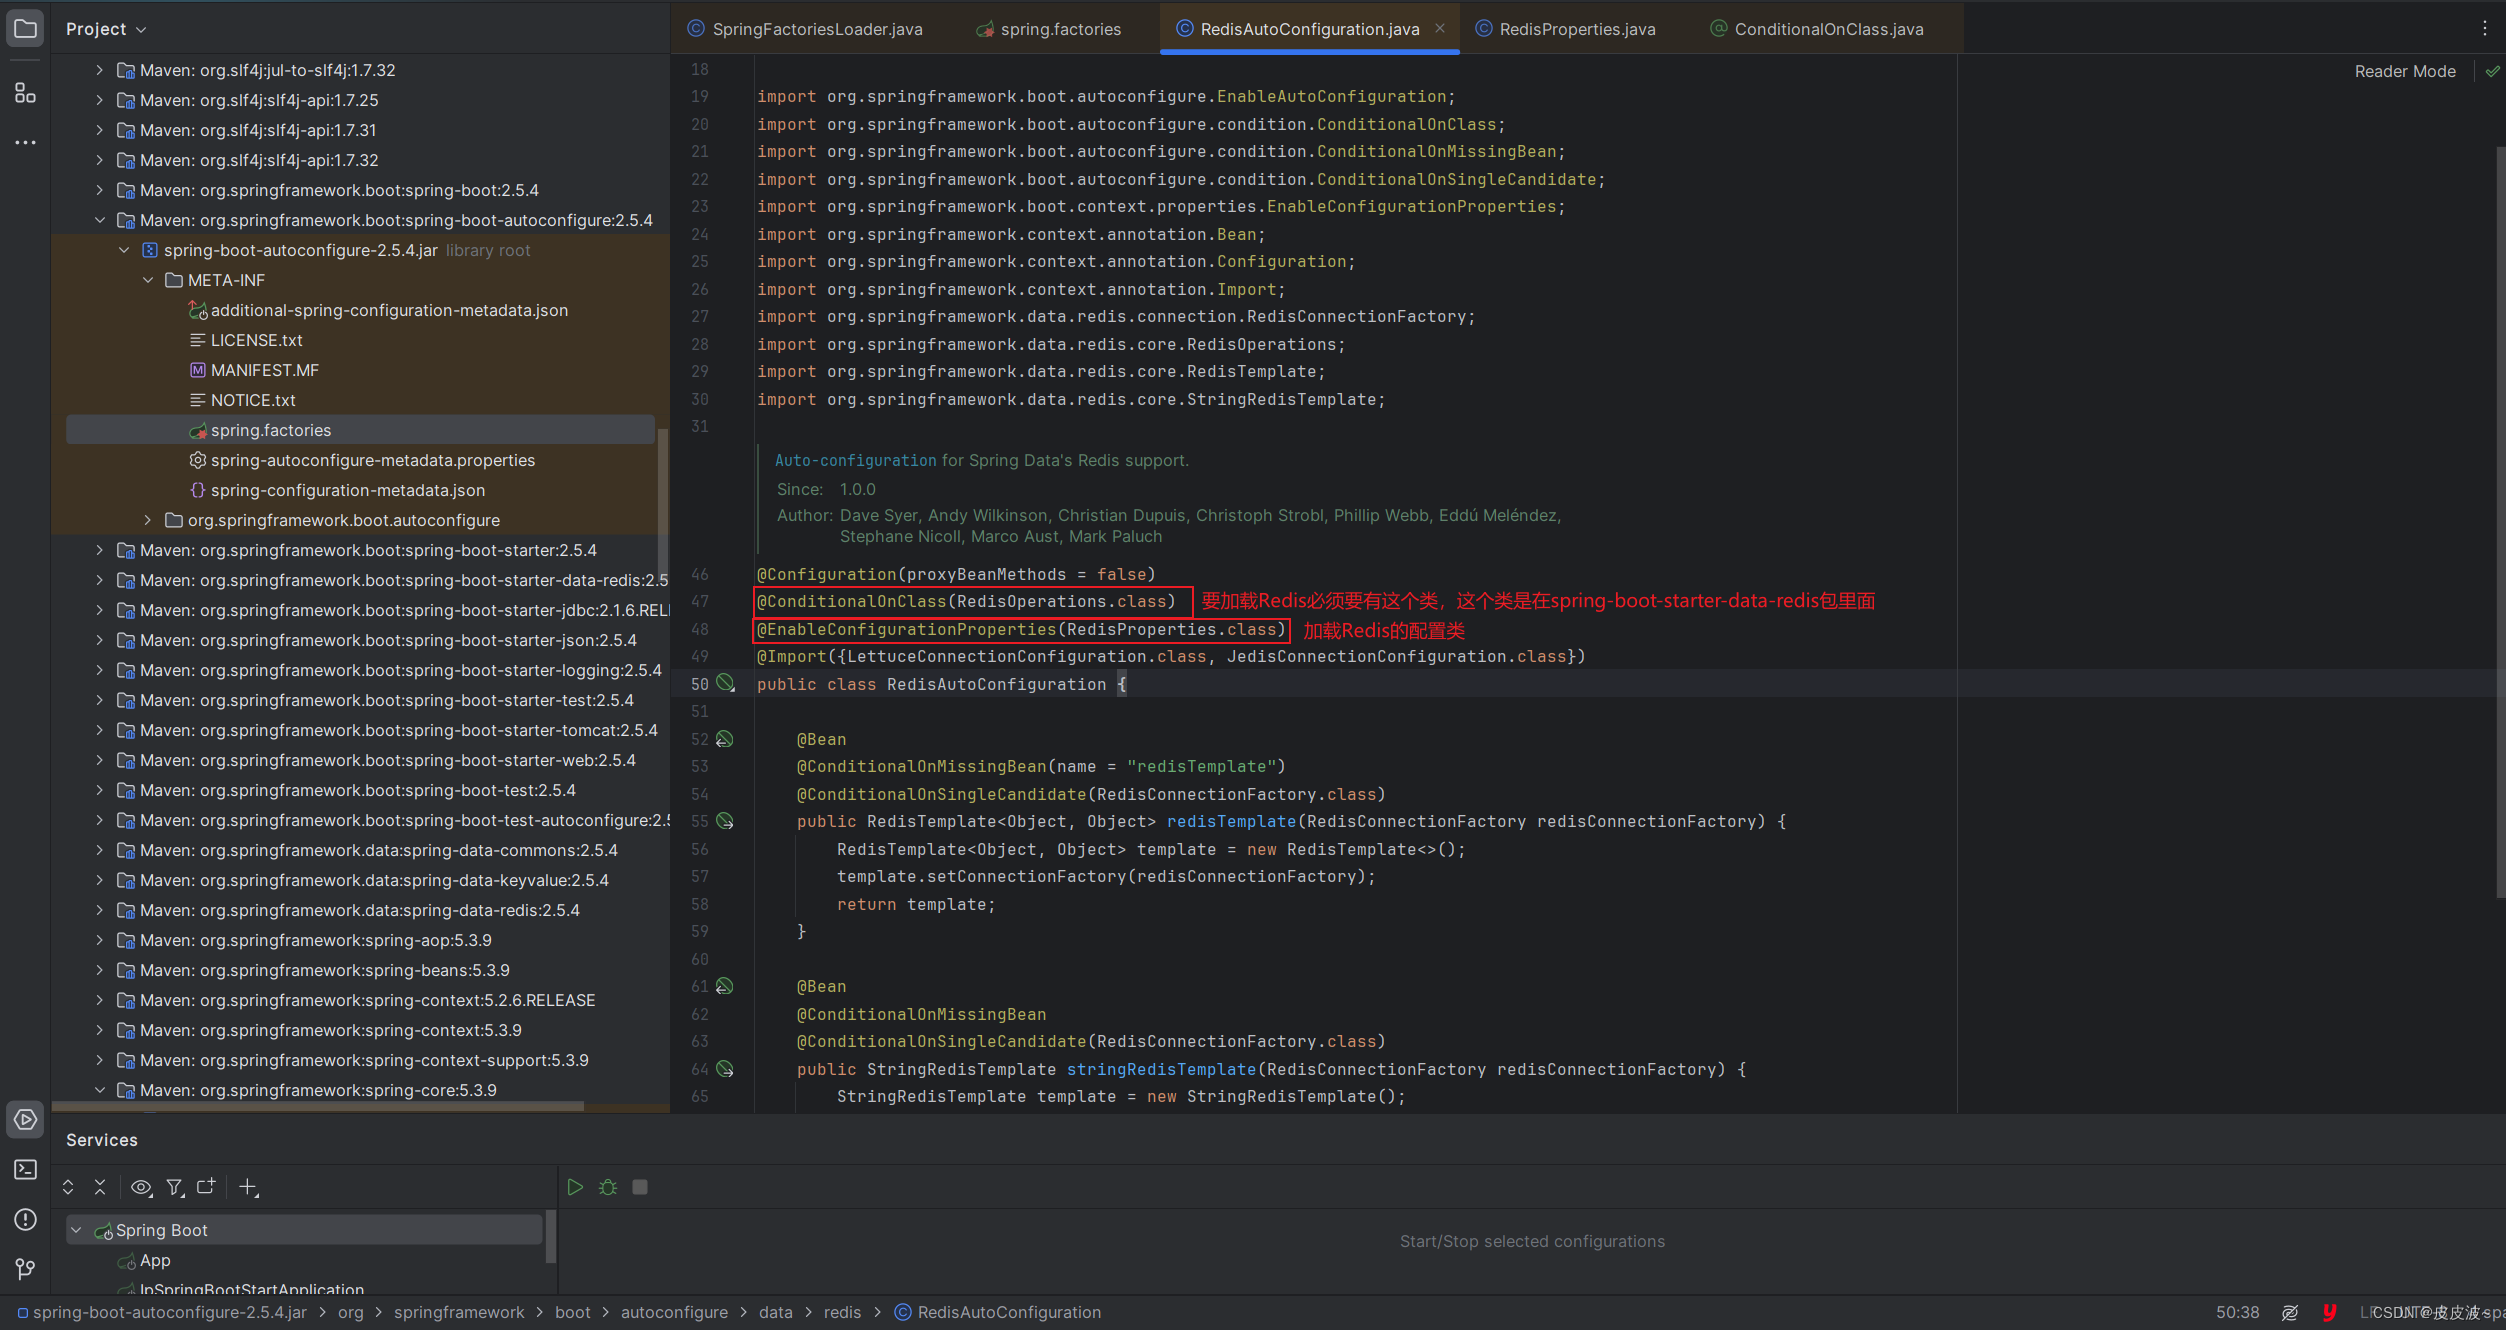The height and width of the screenshot is (1330, 2506).
Task: Add service with the plus icon
Action: coord(248,1187)
